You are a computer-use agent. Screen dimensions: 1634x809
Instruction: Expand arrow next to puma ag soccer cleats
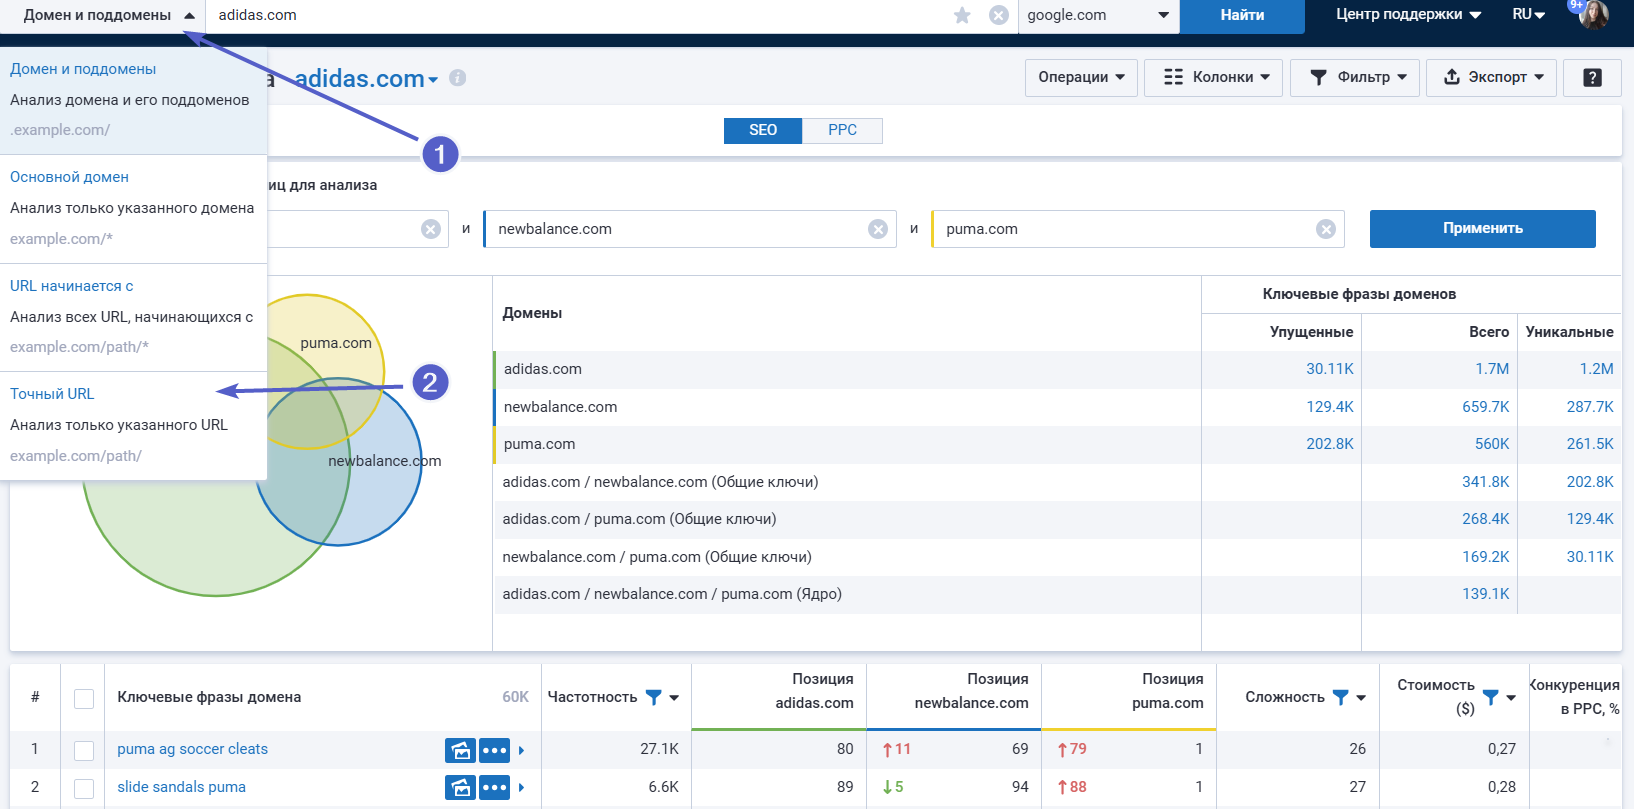coord(521,750)
